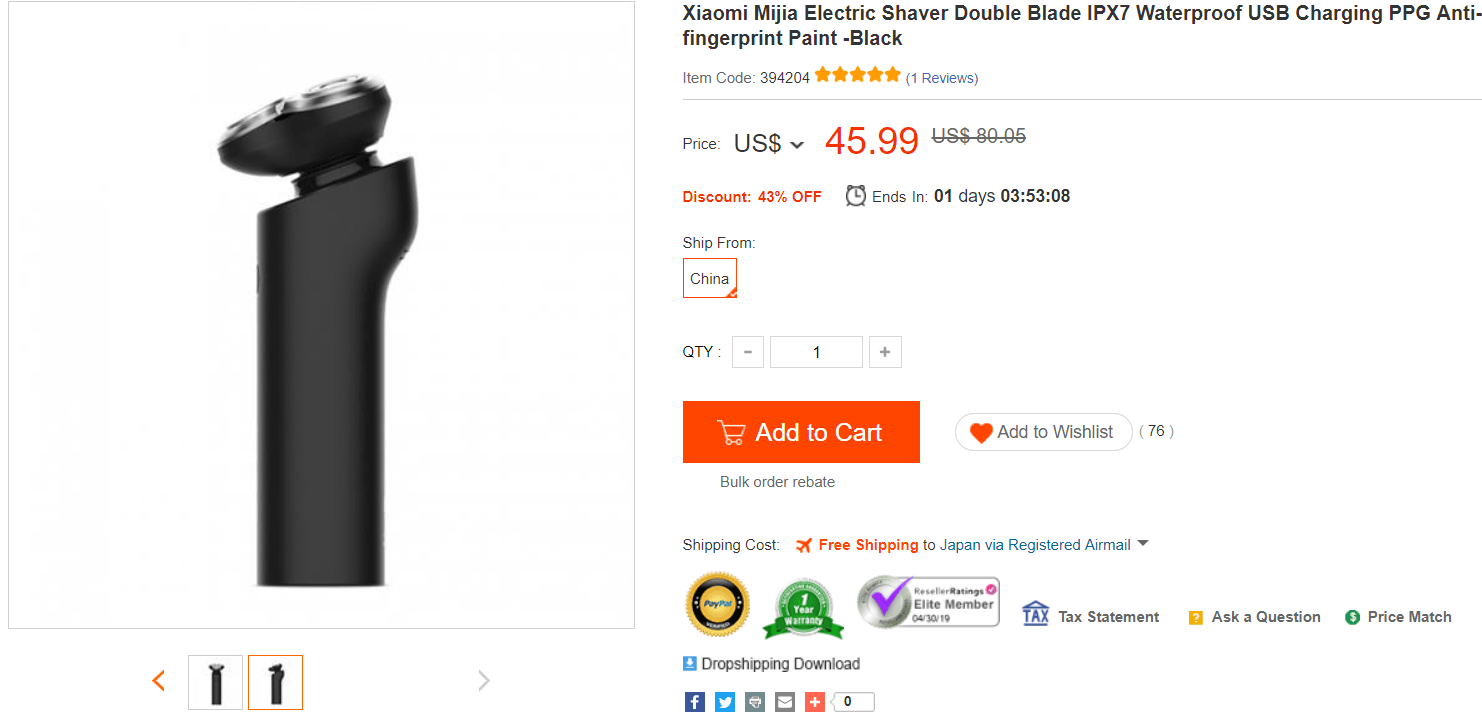This screenshot has height=723, width=1482.
Task: Add to Cart
Action: point(801,432)
